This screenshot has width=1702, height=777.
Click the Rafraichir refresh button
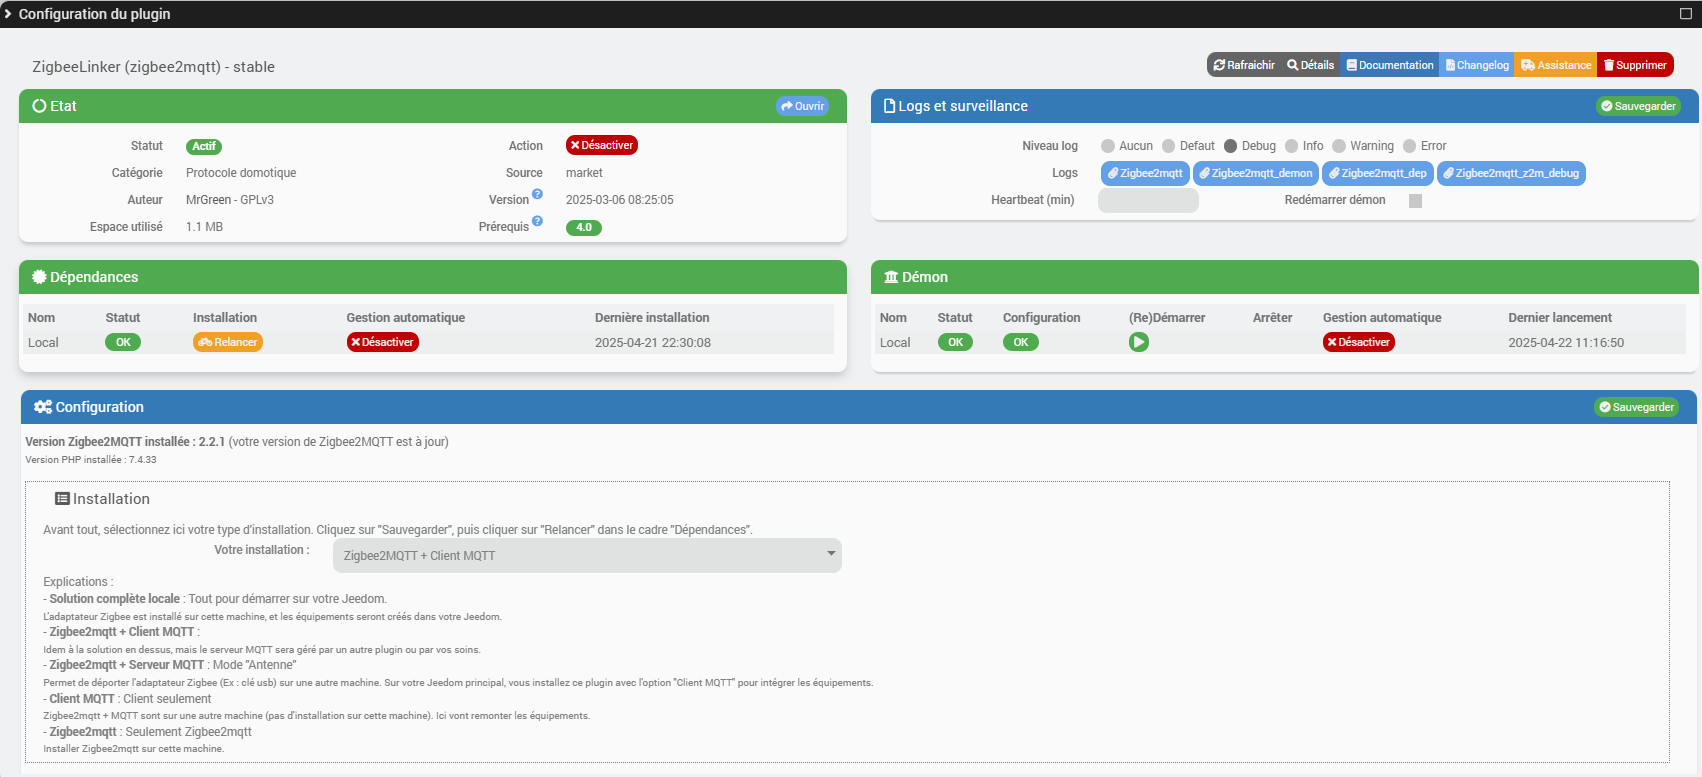click(x=1243, y=65)
